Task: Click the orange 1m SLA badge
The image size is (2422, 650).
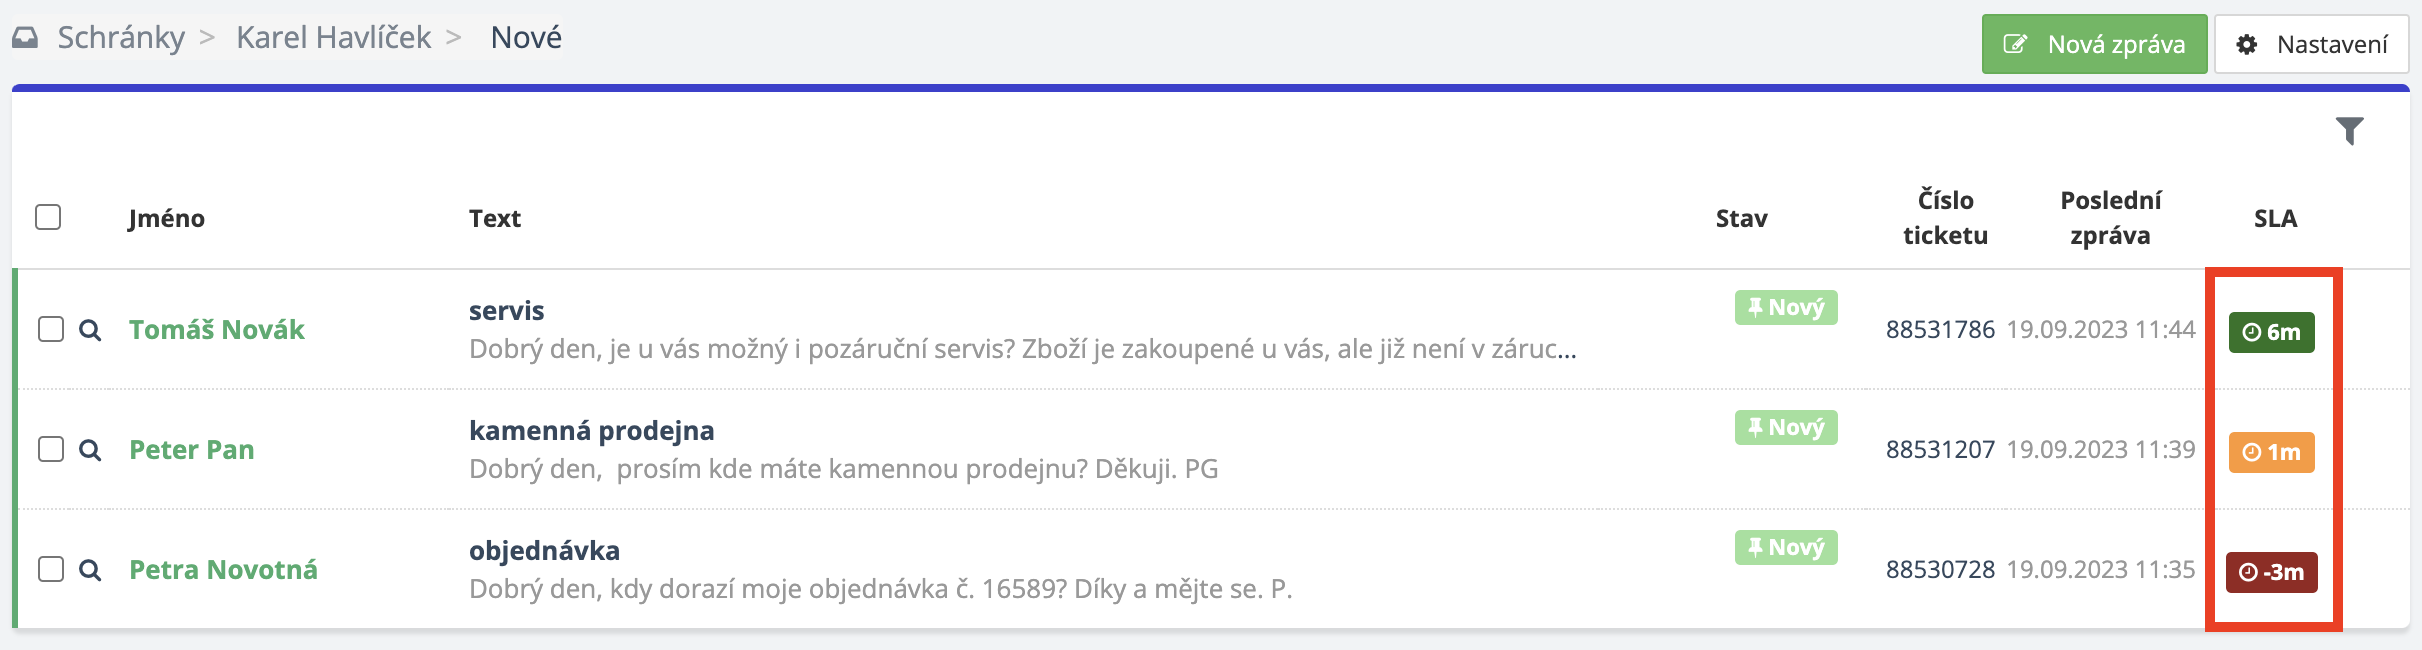Action: click(x=2271, y=452)
